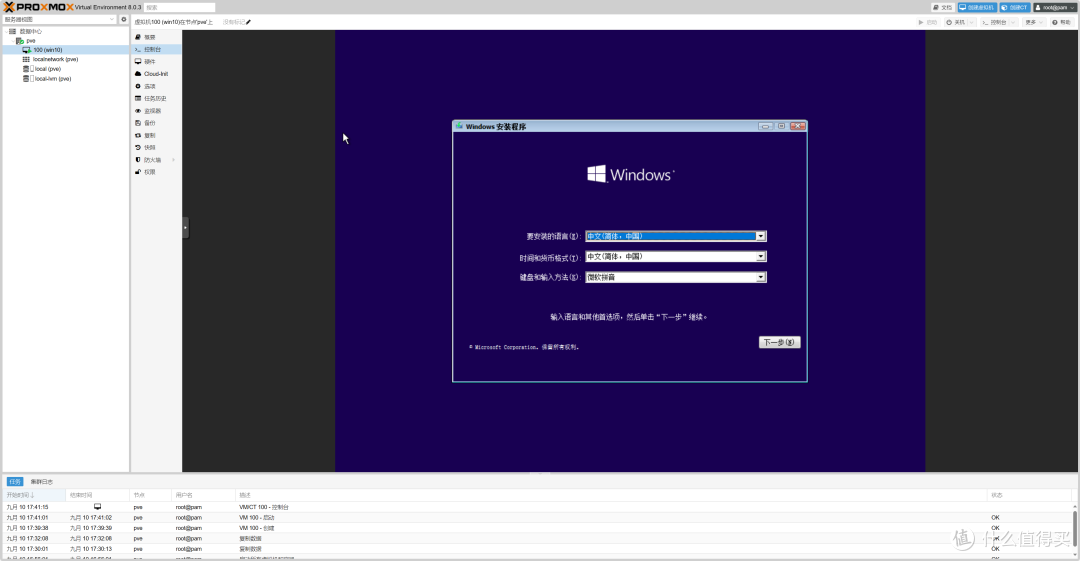Viewport: 1080px width, 561px height.
Task: Select local (pve) storage in tree
Action: point(48,69)
